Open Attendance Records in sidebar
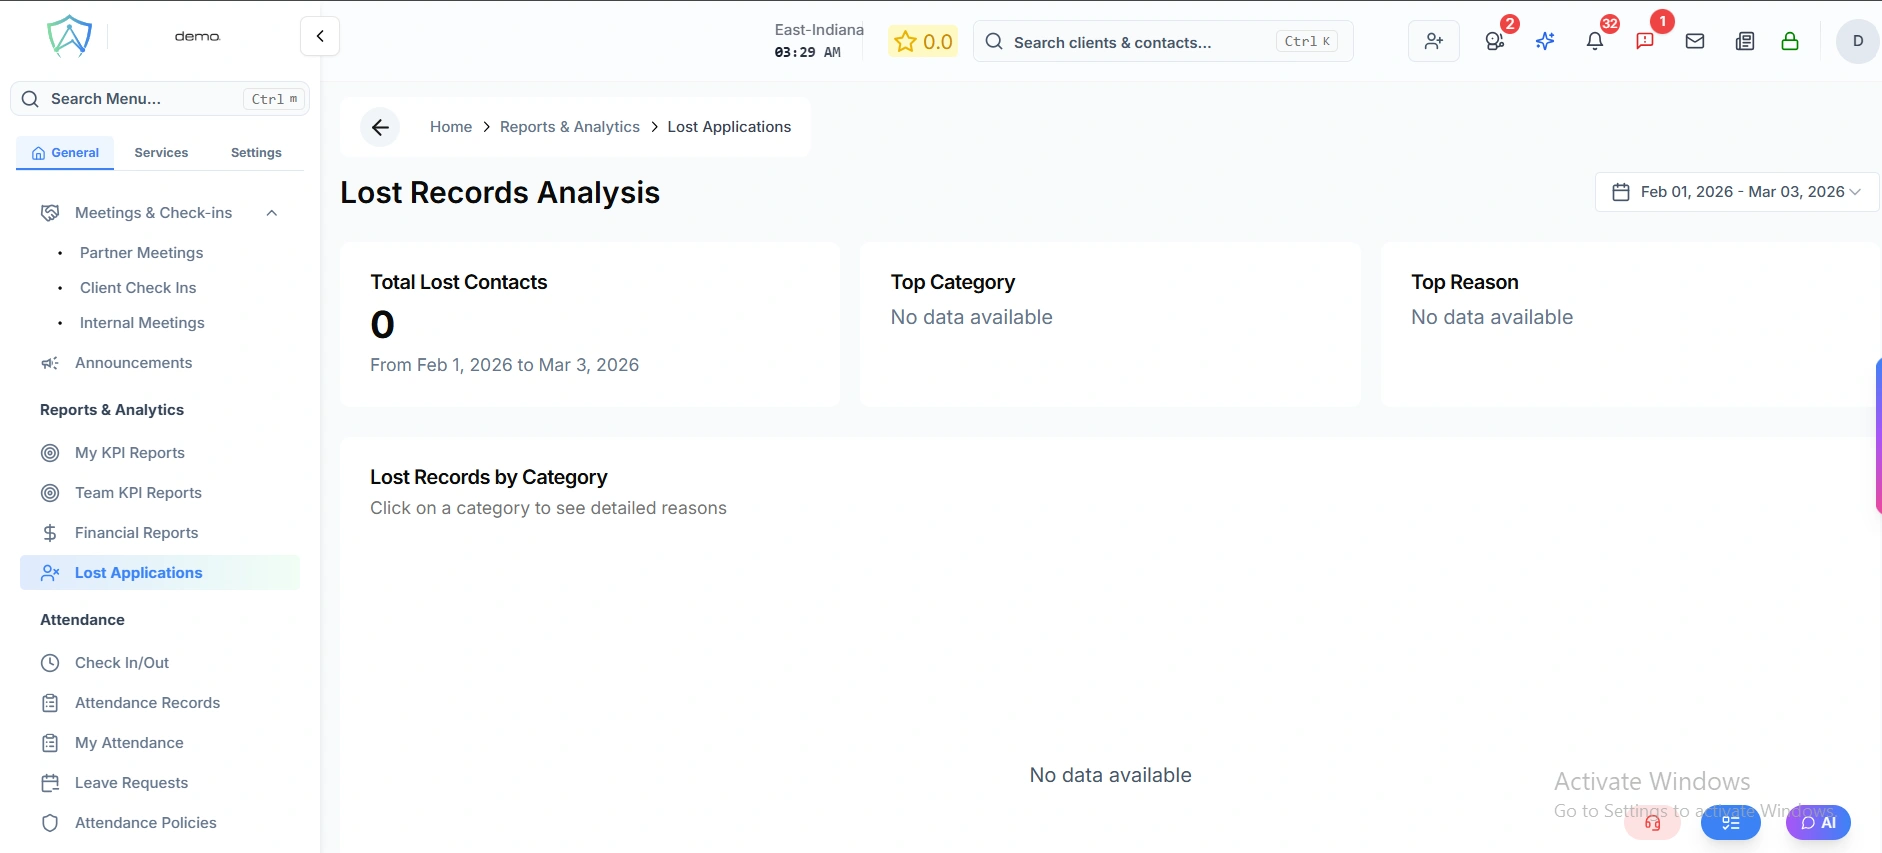 tap(147, 703)
